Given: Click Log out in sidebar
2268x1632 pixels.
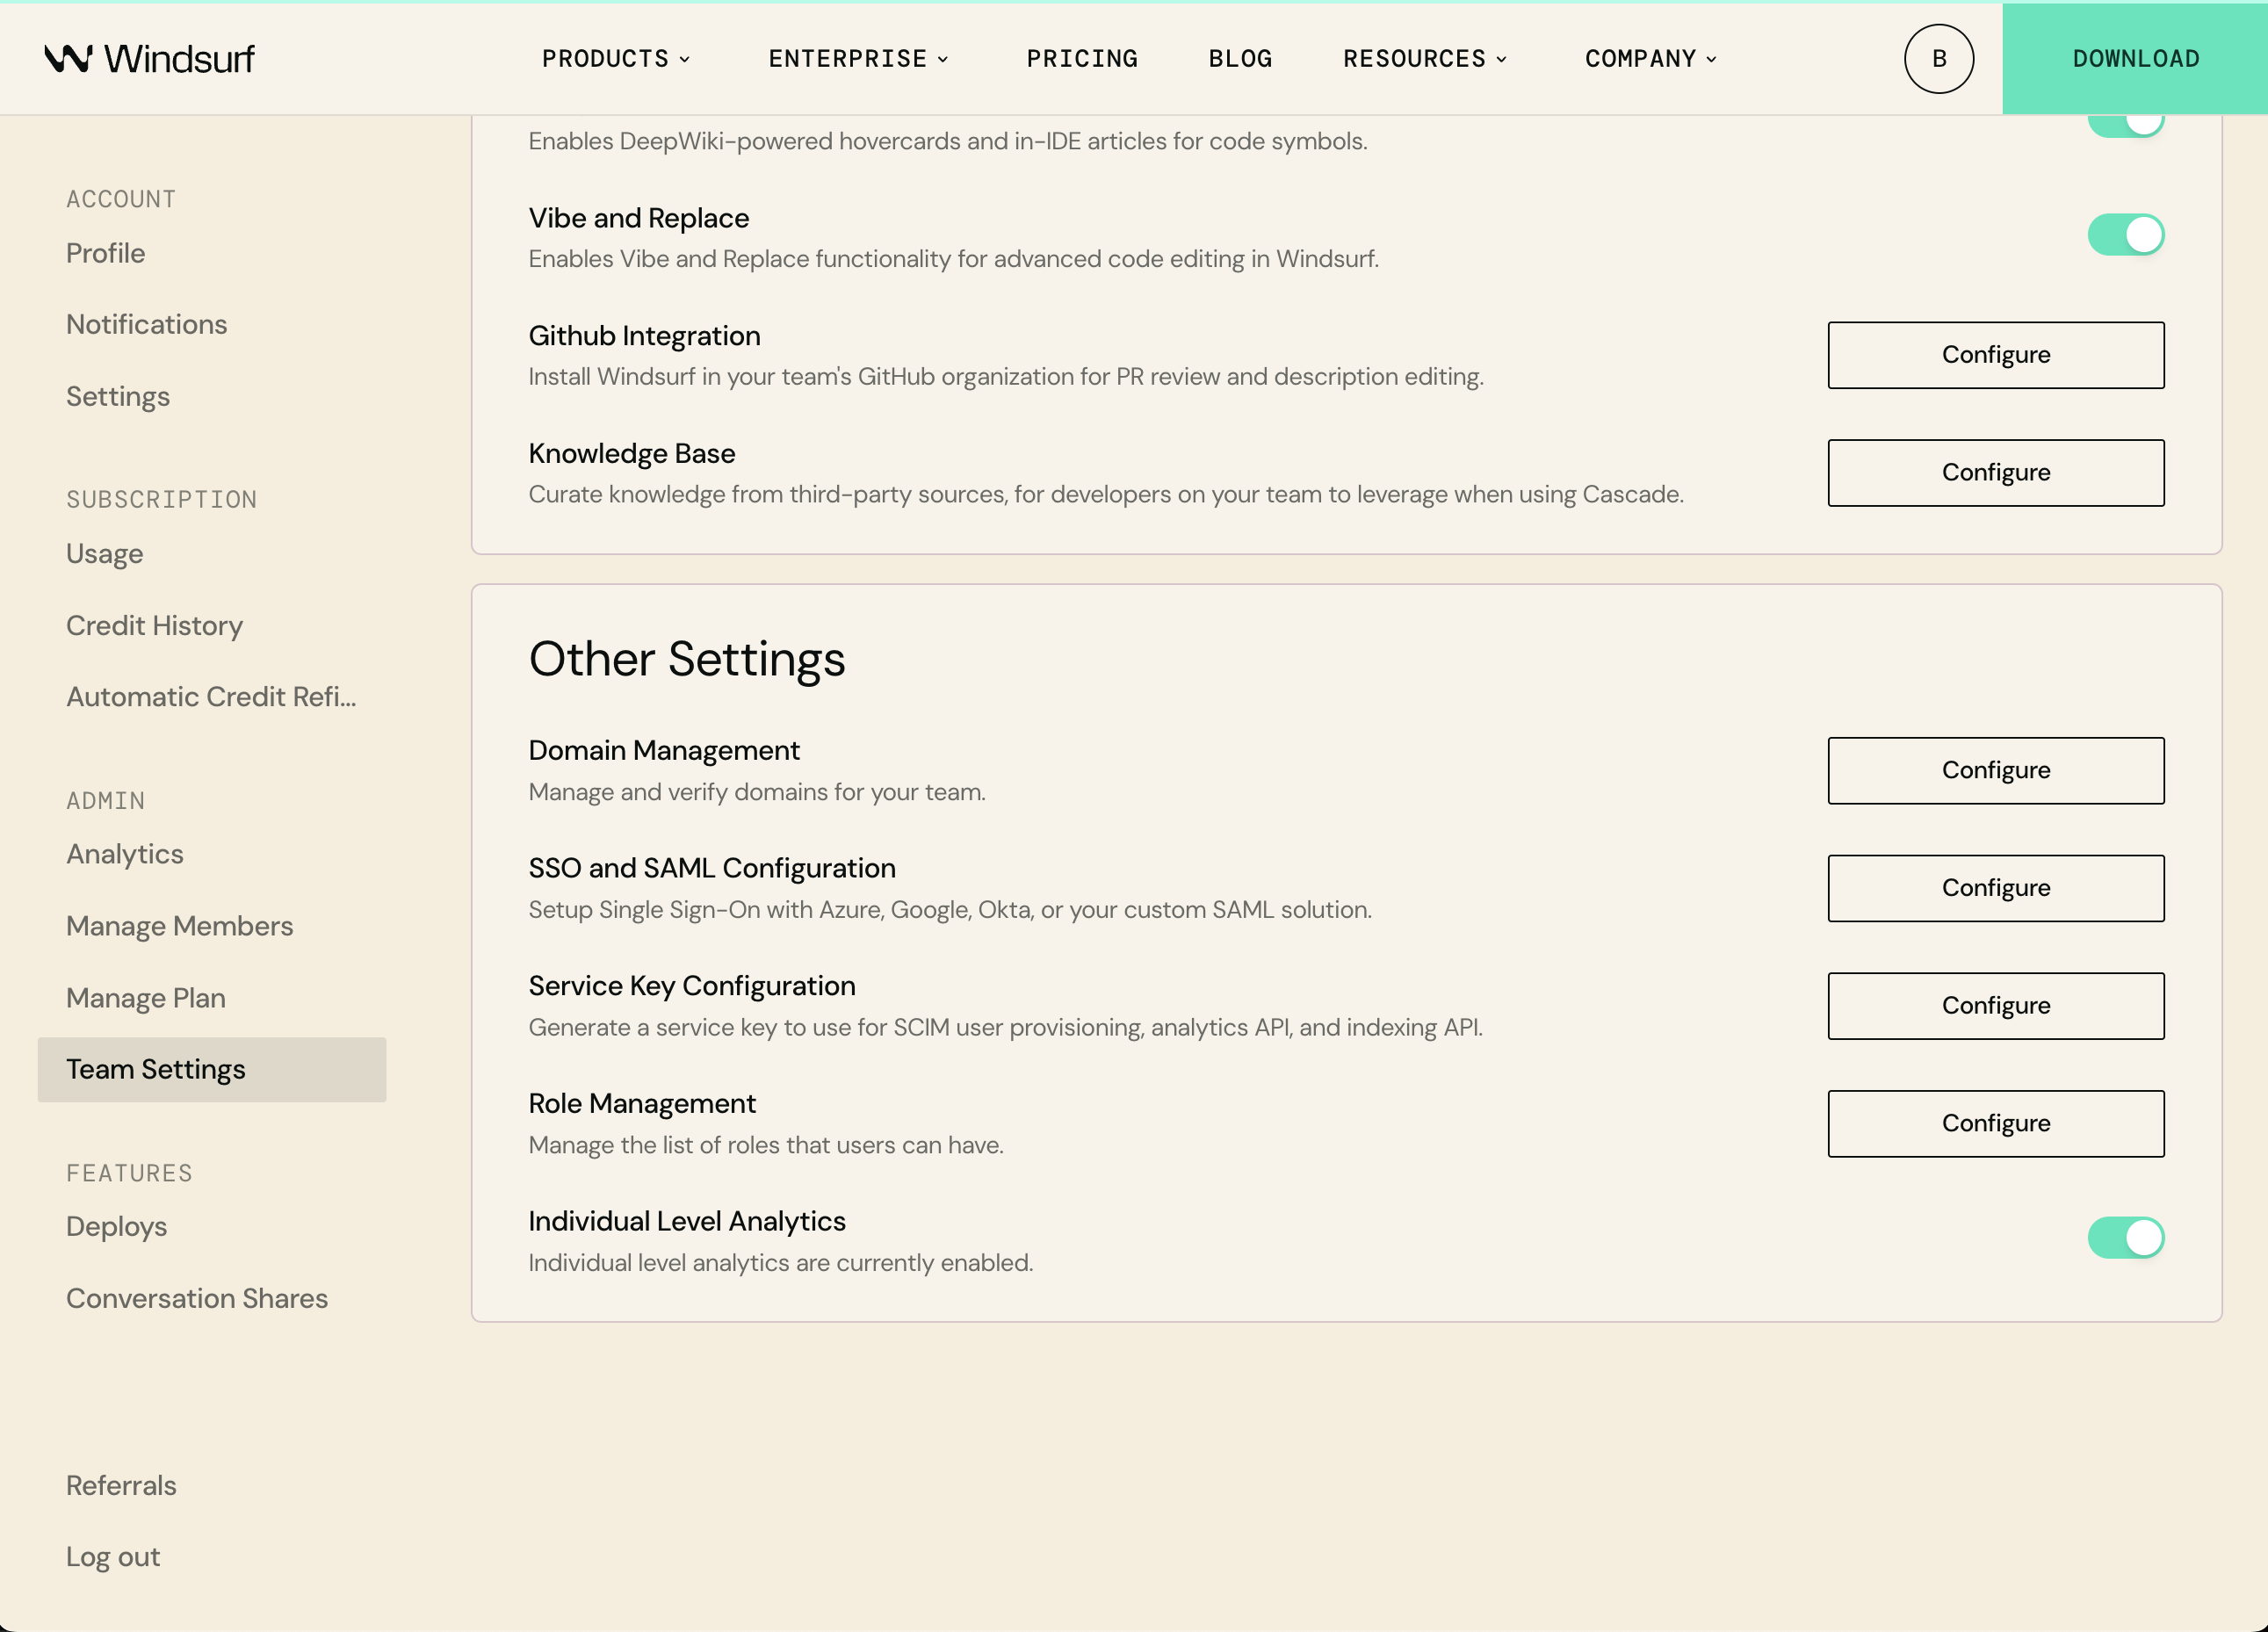Looking at the screenshot, I should (113, 1556).
